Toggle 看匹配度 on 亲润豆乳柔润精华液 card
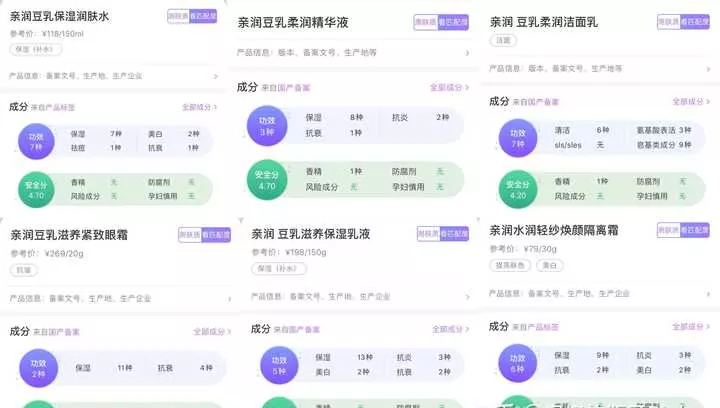720x408 pixels. 453,22
